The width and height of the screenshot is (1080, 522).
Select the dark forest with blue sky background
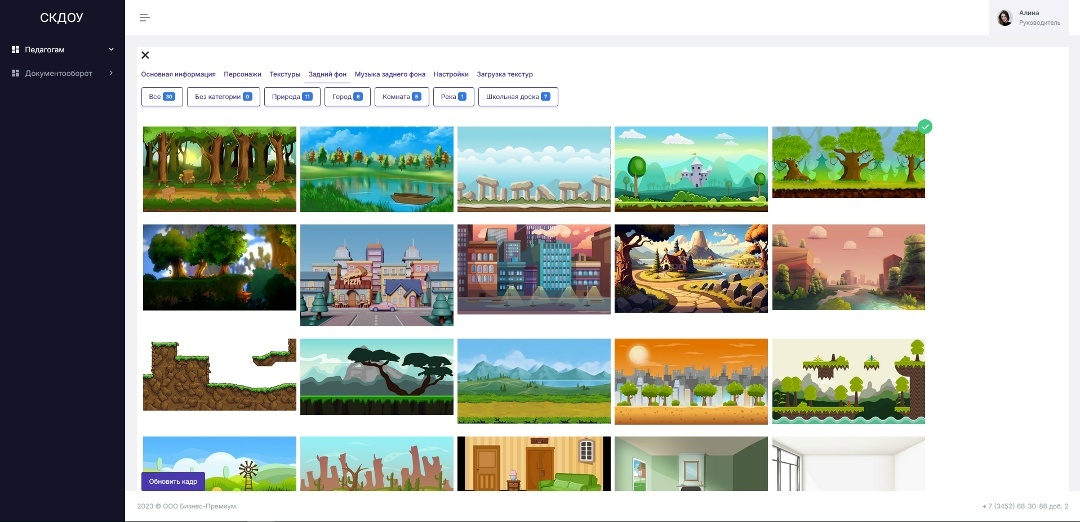click(x=220, y=267)
